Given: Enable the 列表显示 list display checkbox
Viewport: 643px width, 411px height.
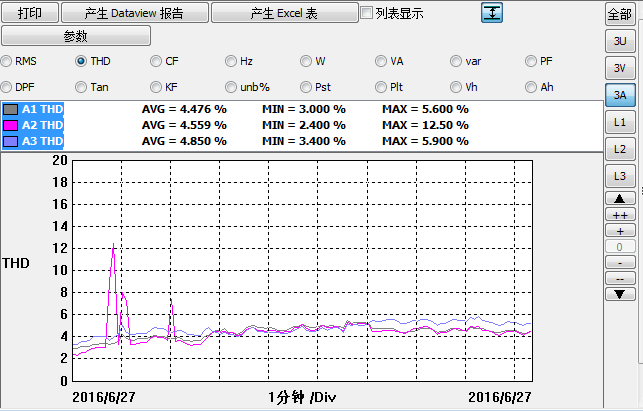Looking at the screenshot, I should coord(367,13).
